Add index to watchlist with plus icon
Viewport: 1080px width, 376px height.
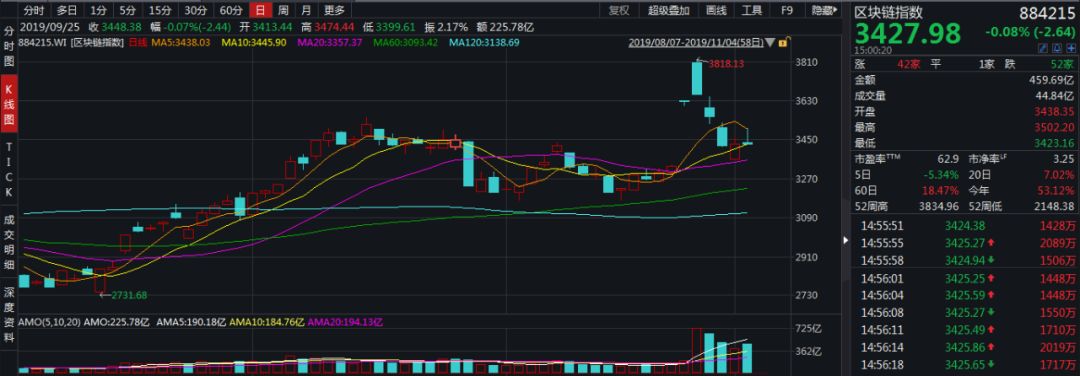pos(1071,48)
